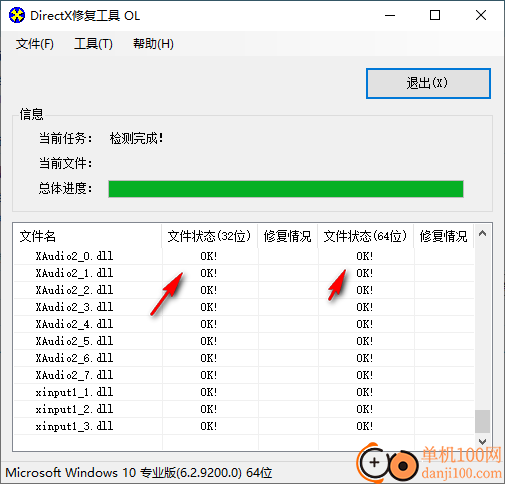Sort by the 文件名 column header
The image size is (505, 484).
[87, 236]
